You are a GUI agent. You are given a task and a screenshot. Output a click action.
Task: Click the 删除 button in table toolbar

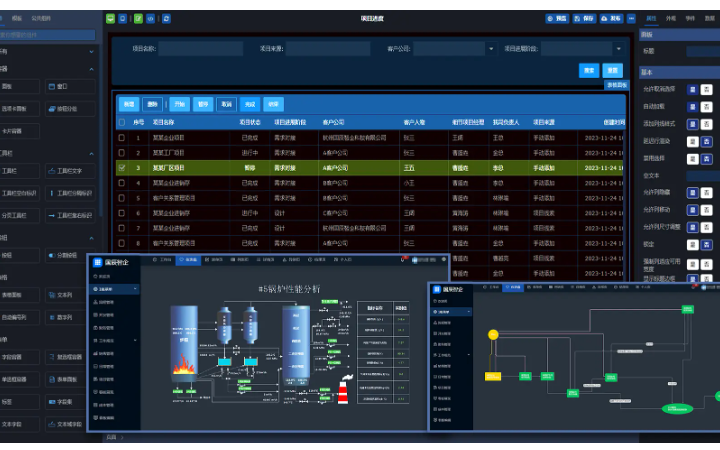pos(152,104)
